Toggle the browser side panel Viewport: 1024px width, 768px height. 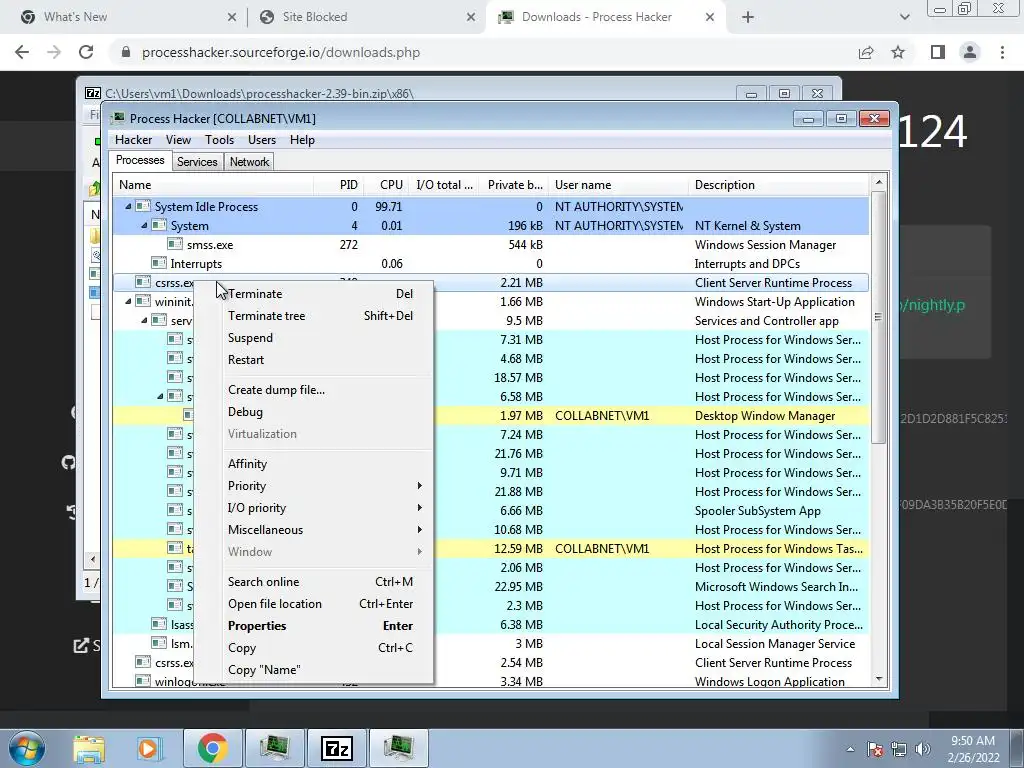938,52
